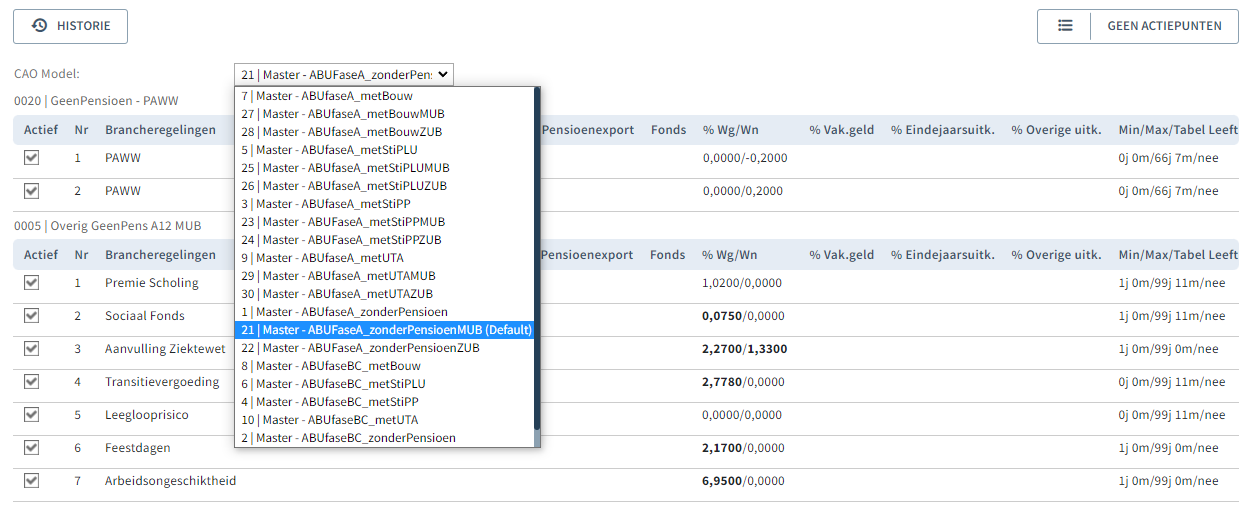Click the Historie button label
This screenshot has height=514, width=1250.
click(x=83, y=26)
